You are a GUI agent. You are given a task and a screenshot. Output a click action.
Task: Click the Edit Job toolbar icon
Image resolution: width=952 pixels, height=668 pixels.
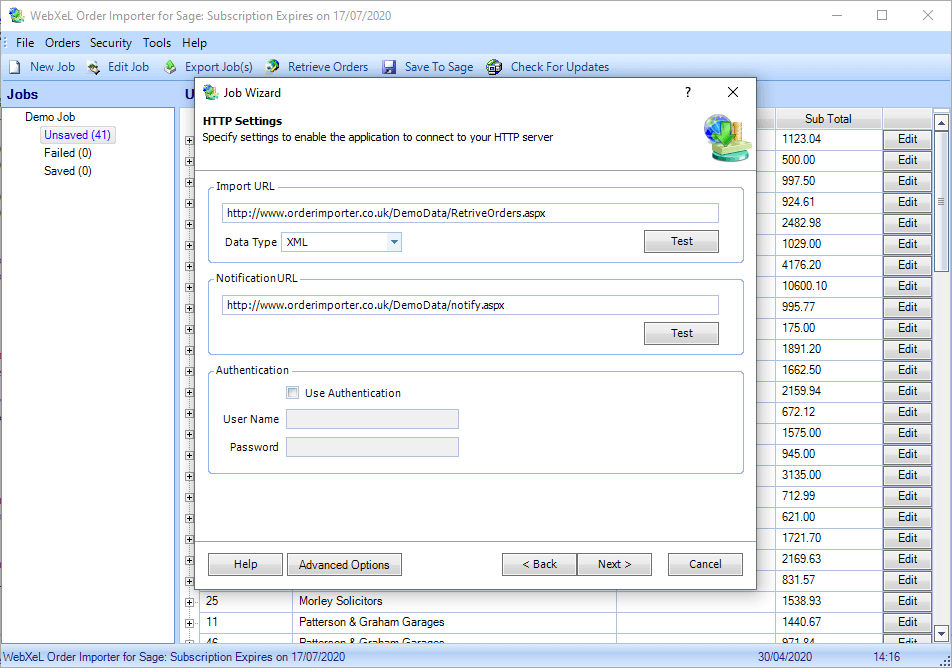(x=94, y=67)
